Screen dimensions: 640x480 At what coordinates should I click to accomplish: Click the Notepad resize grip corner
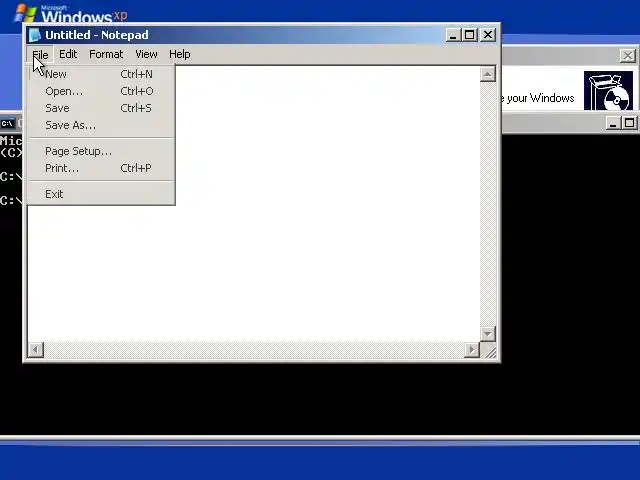489,351
